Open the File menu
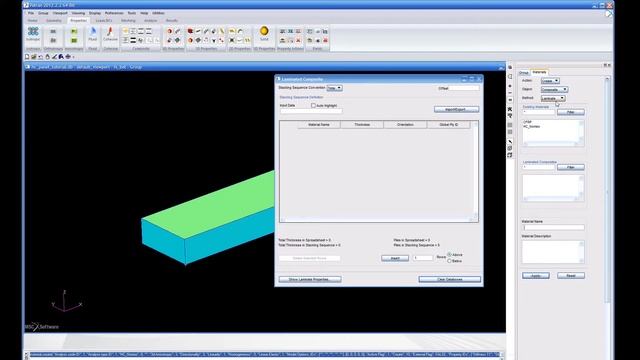Viewport: 640px width, 360px height. tap(31, 13)
